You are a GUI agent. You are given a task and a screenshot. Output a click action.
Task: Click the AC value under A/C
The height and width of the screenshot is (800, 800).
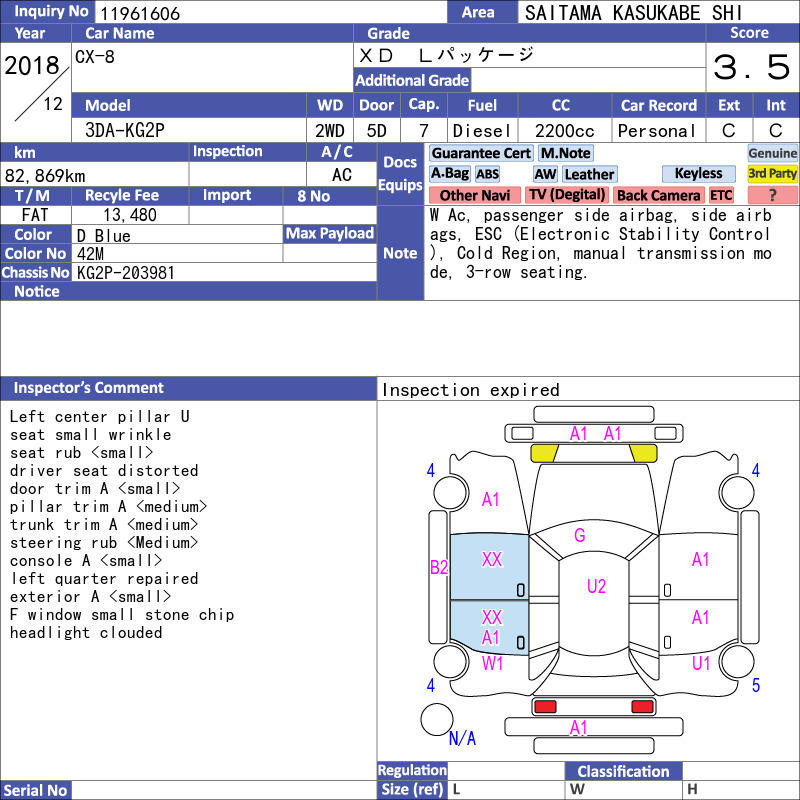coord(342,175)
